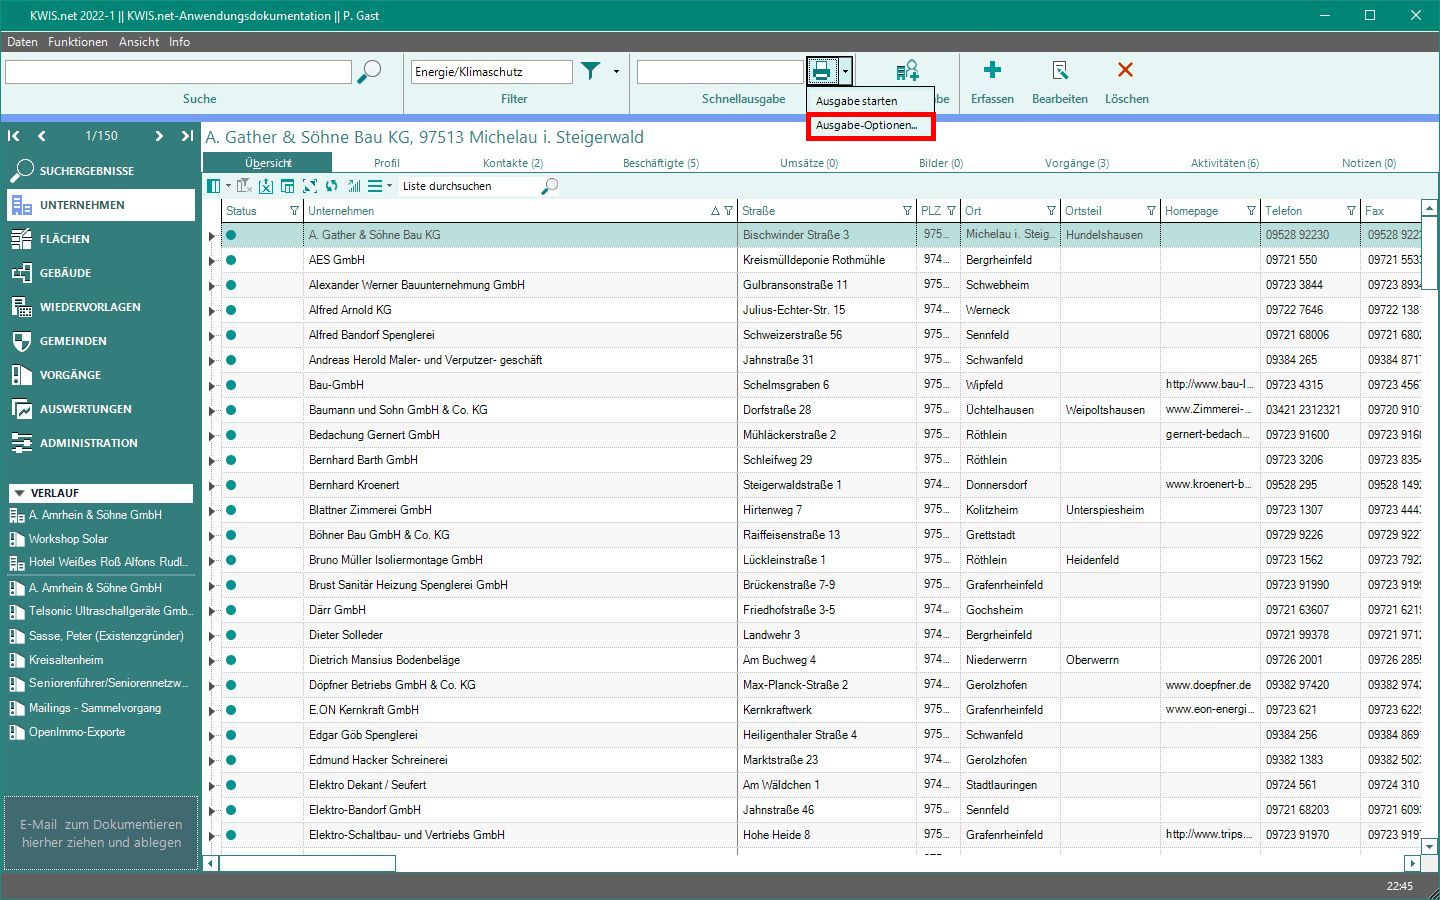Switch to the Aktivitäten (6) tab
The width and height of the screenshot is (1440, 900).
click(1225, 163)
